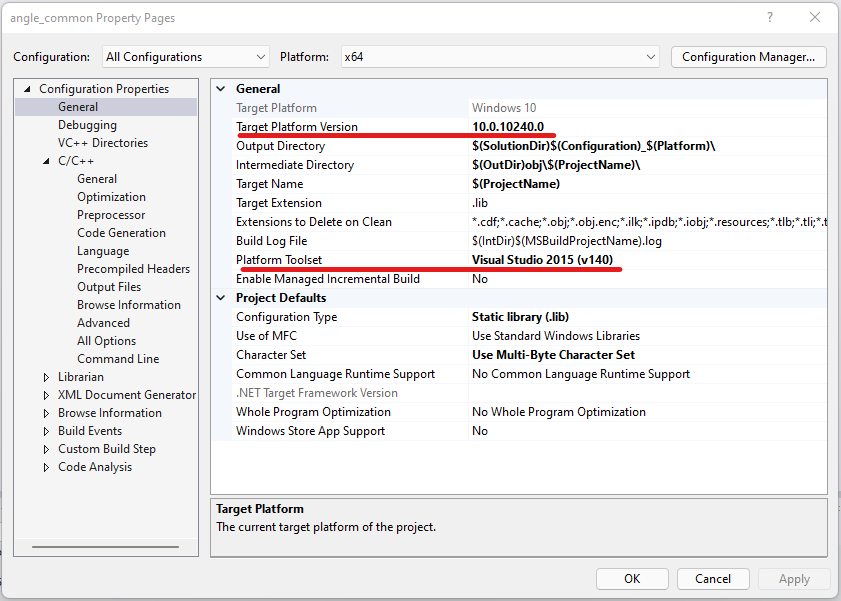Open Configuration Manager
Image resolution: width=841 pixels, height=601 pixels.
(x=748, y=57)
